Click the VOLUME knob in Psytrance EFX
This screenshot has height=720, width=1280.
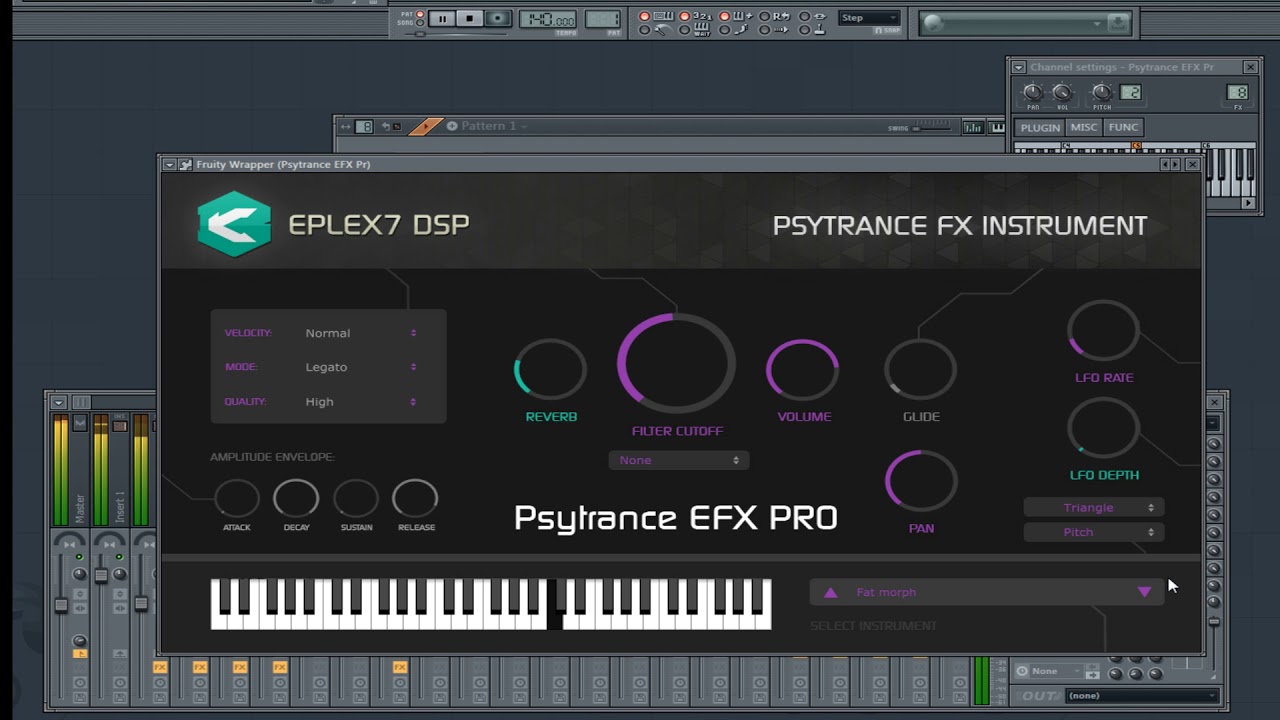pyautogui.click(x=803, y=370)
